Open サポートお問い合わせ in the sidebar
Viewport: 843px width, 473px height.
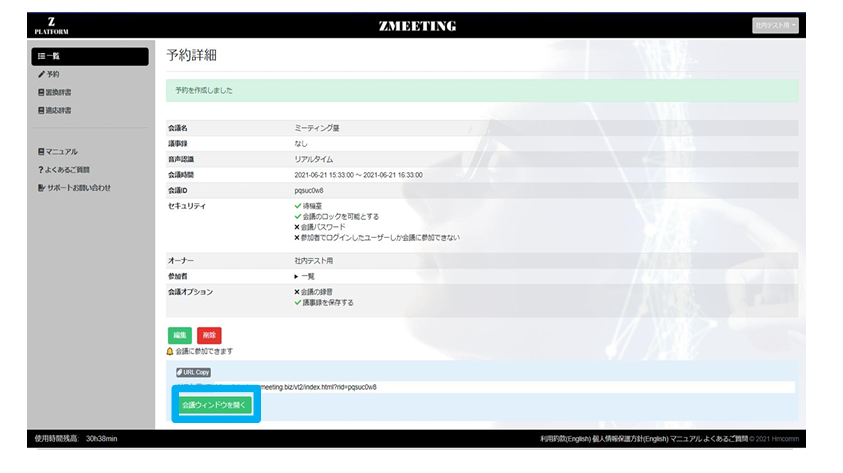coord(74,188)
